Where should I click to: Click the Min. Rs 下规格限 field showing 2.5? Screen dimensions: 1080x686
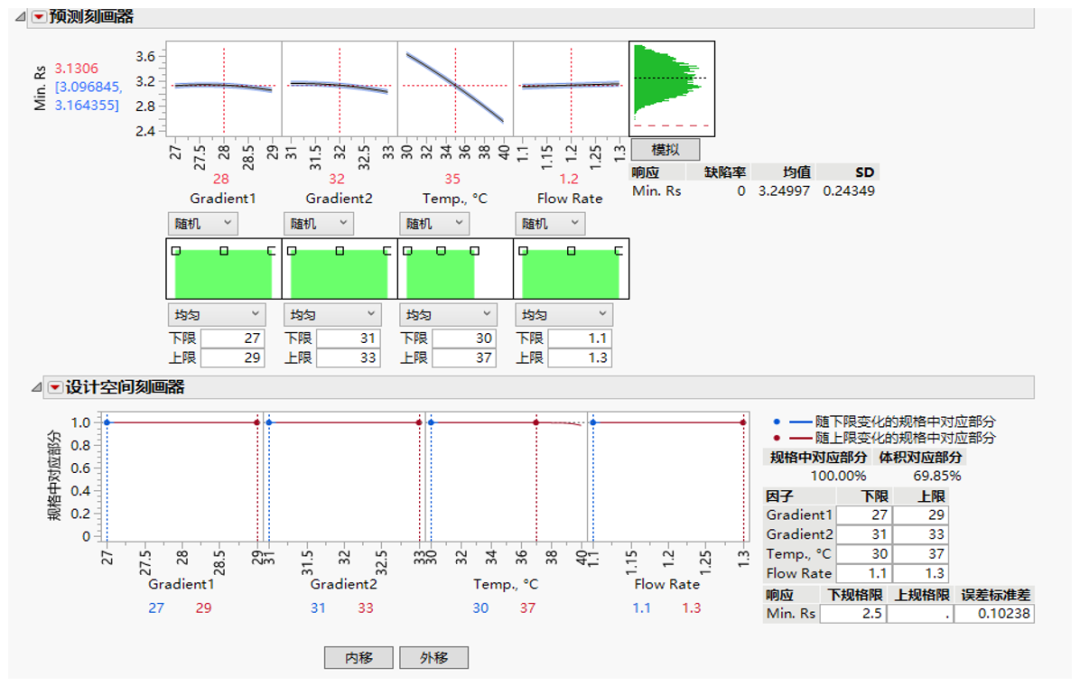(x=853, y=614)
